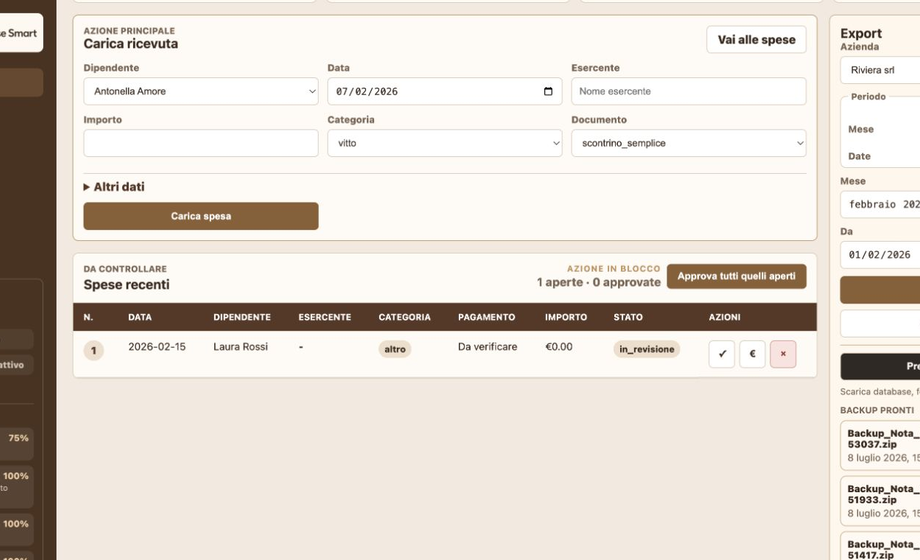The image size is (920, 560).
Task: Open Documento dropdown scontrino_semplice
Action: point(689,143)
